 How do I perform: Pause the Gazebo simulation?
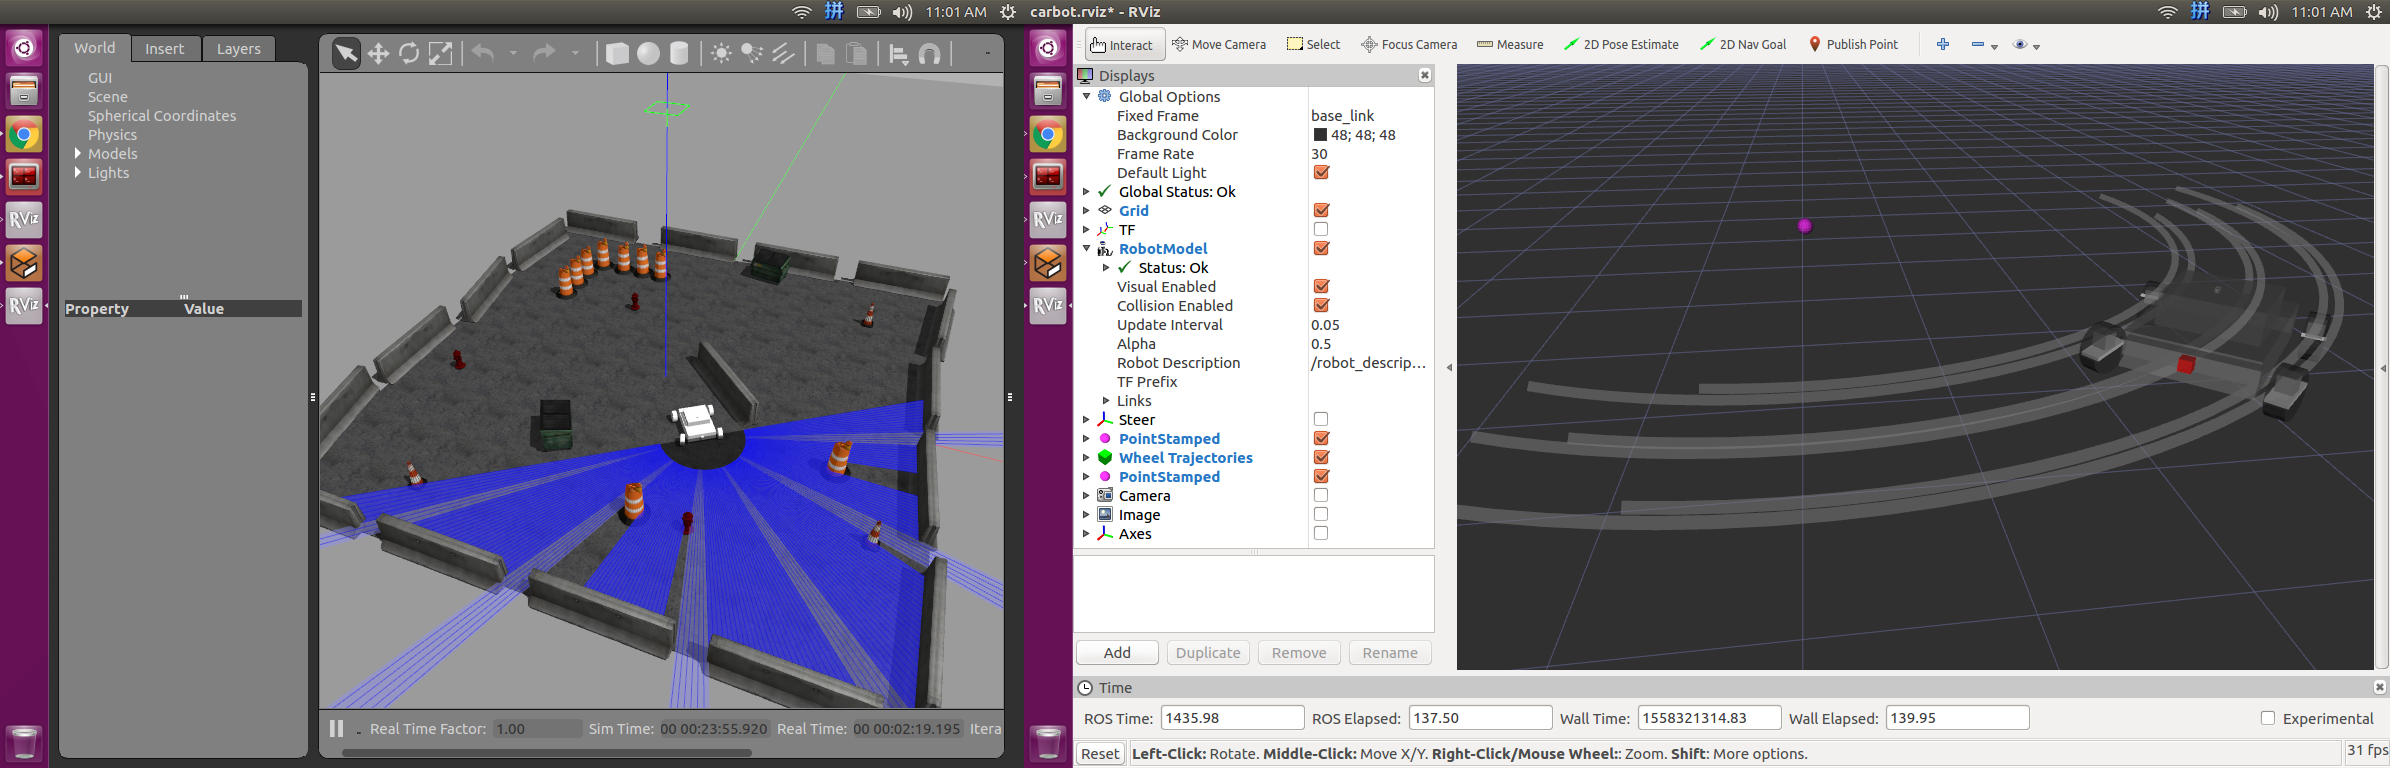coord(337,729)
